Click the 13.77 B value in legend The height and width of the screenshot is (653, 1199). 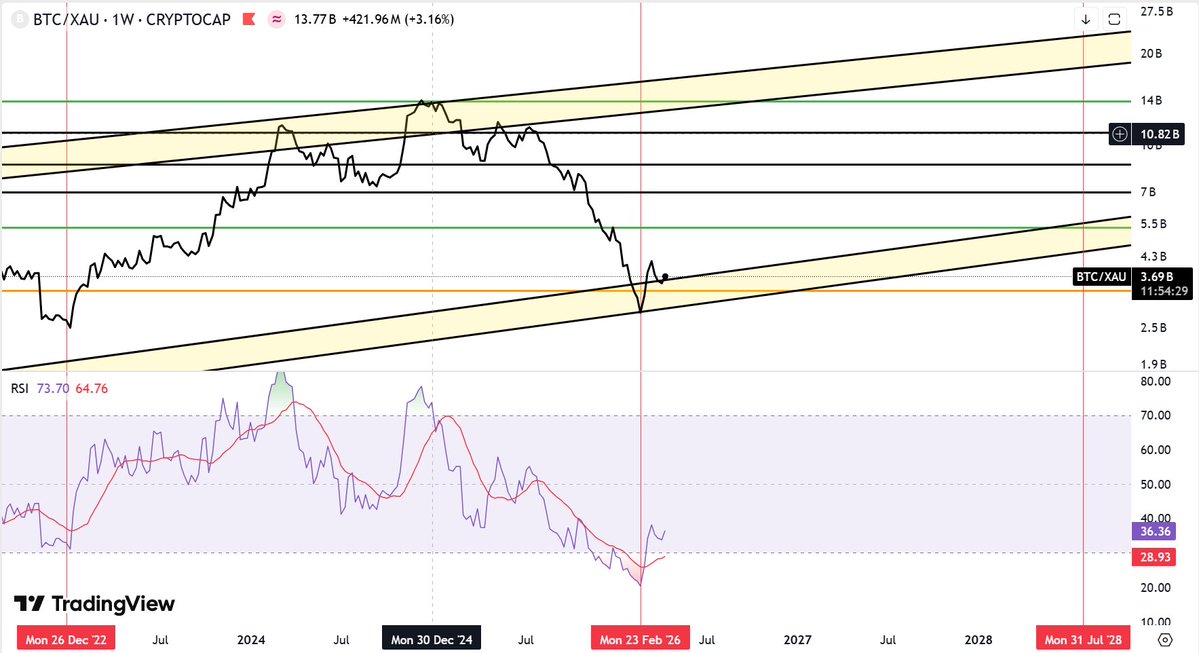(x=314, y=19)
